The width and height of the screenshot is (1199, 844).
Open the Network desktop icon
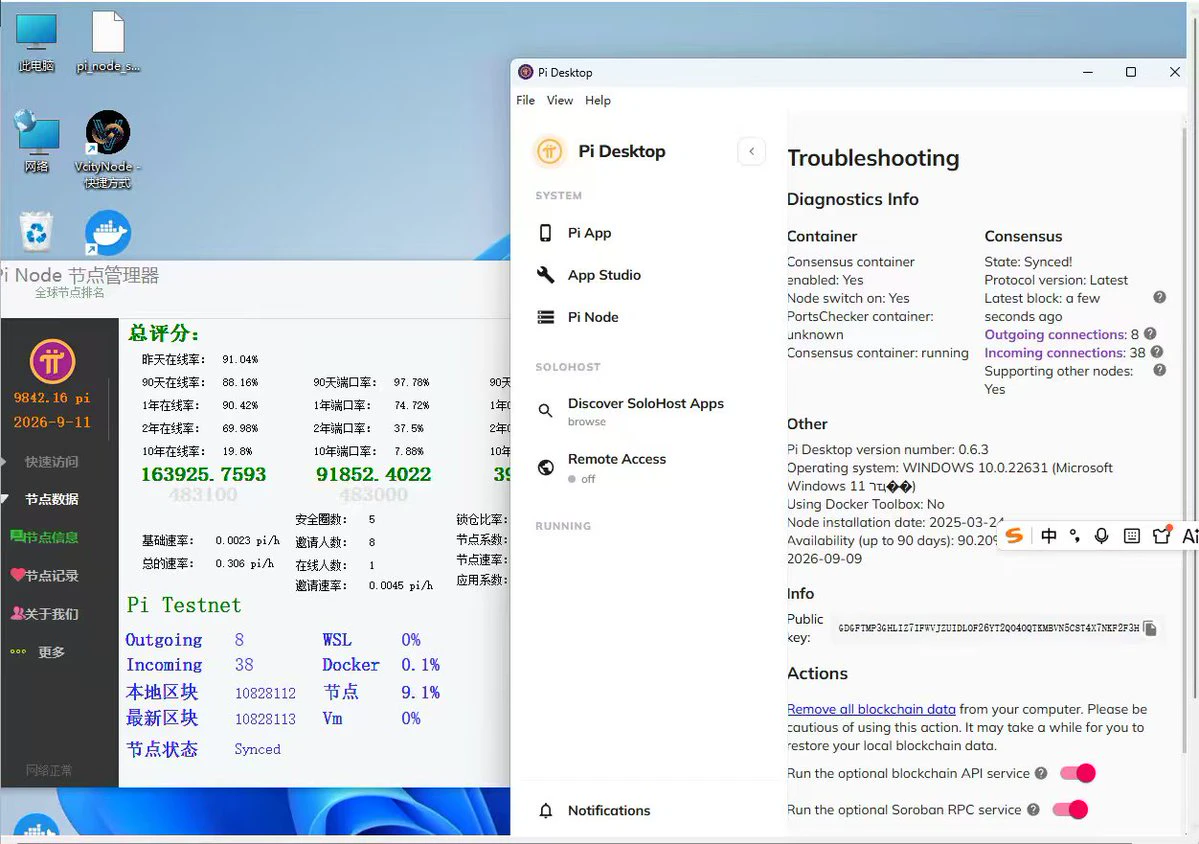(x=36, y=142)
